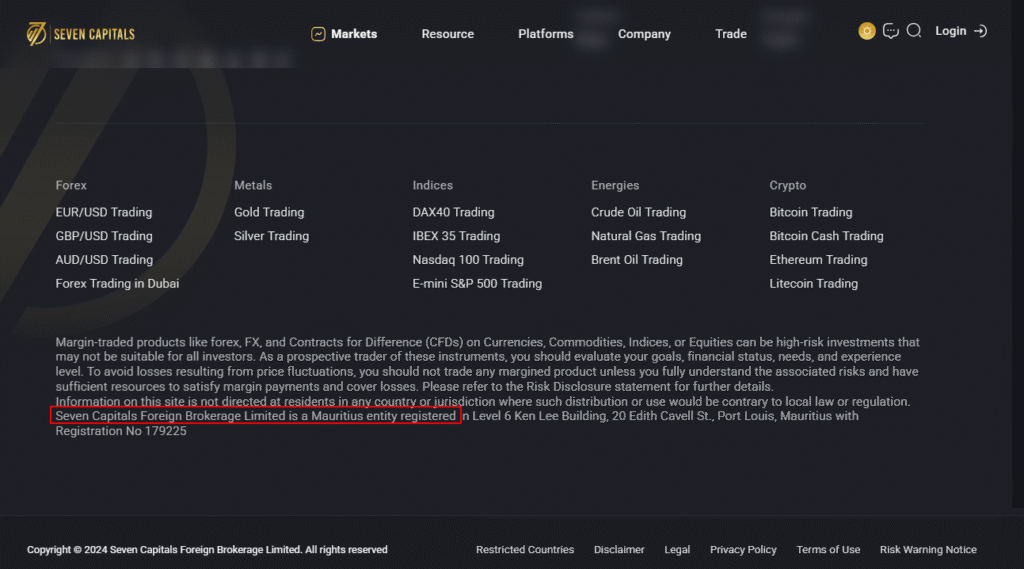The width and height of the screenshot is (1024, 569).
Task: Select Ethereum Trading link
Action: (818, 260)
